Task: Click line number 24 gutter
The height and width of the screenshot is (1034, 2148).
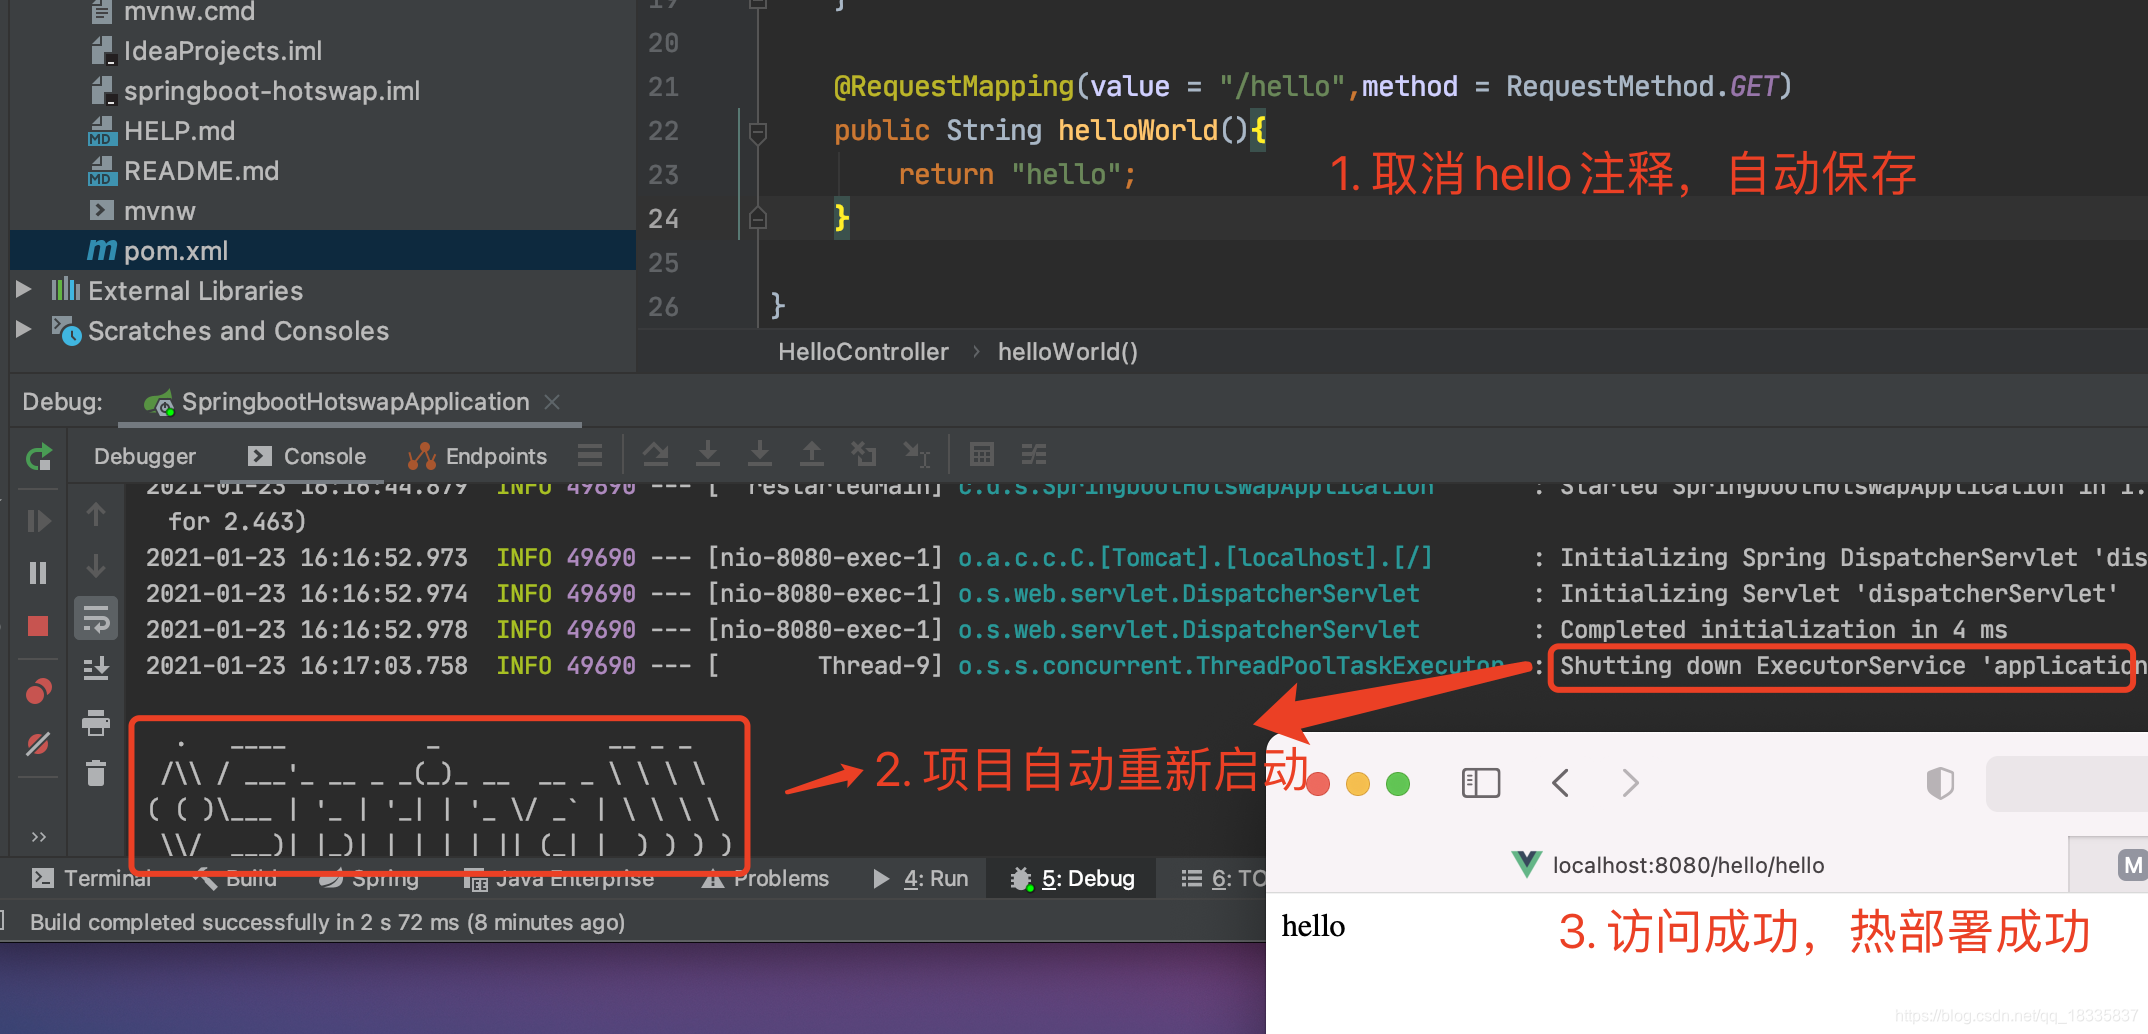Action: [663, 219]
